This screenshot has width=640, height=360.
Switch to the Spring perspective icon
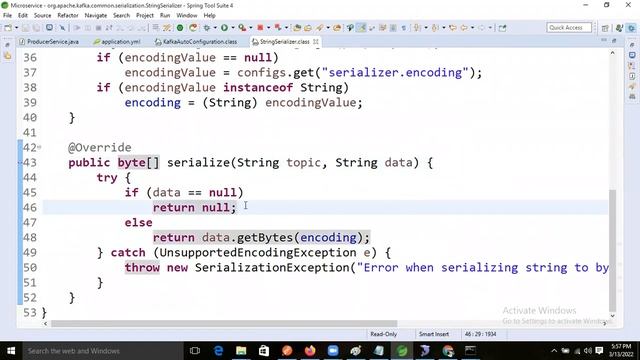tap(631, 28)
